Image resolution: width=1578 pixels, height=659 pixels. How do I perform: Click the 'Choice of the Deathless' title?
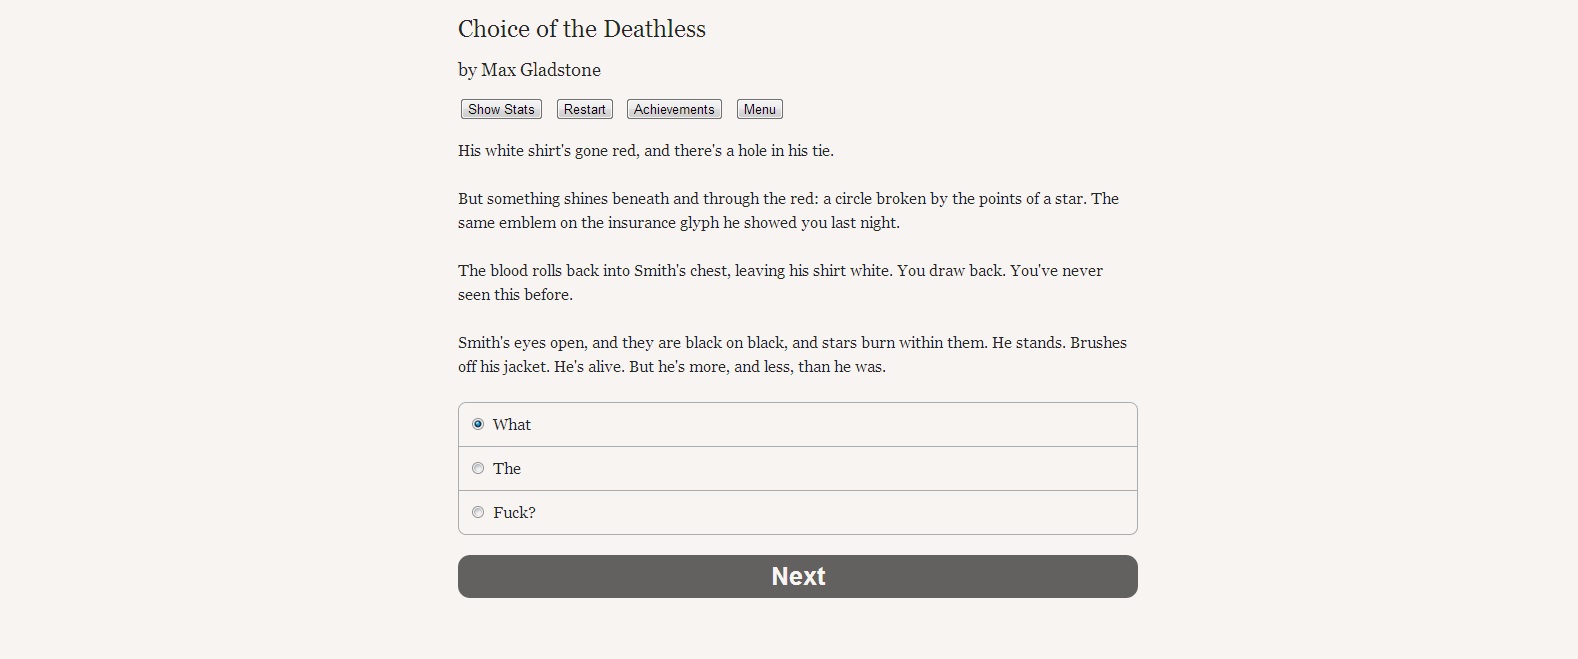click(581, 29)
